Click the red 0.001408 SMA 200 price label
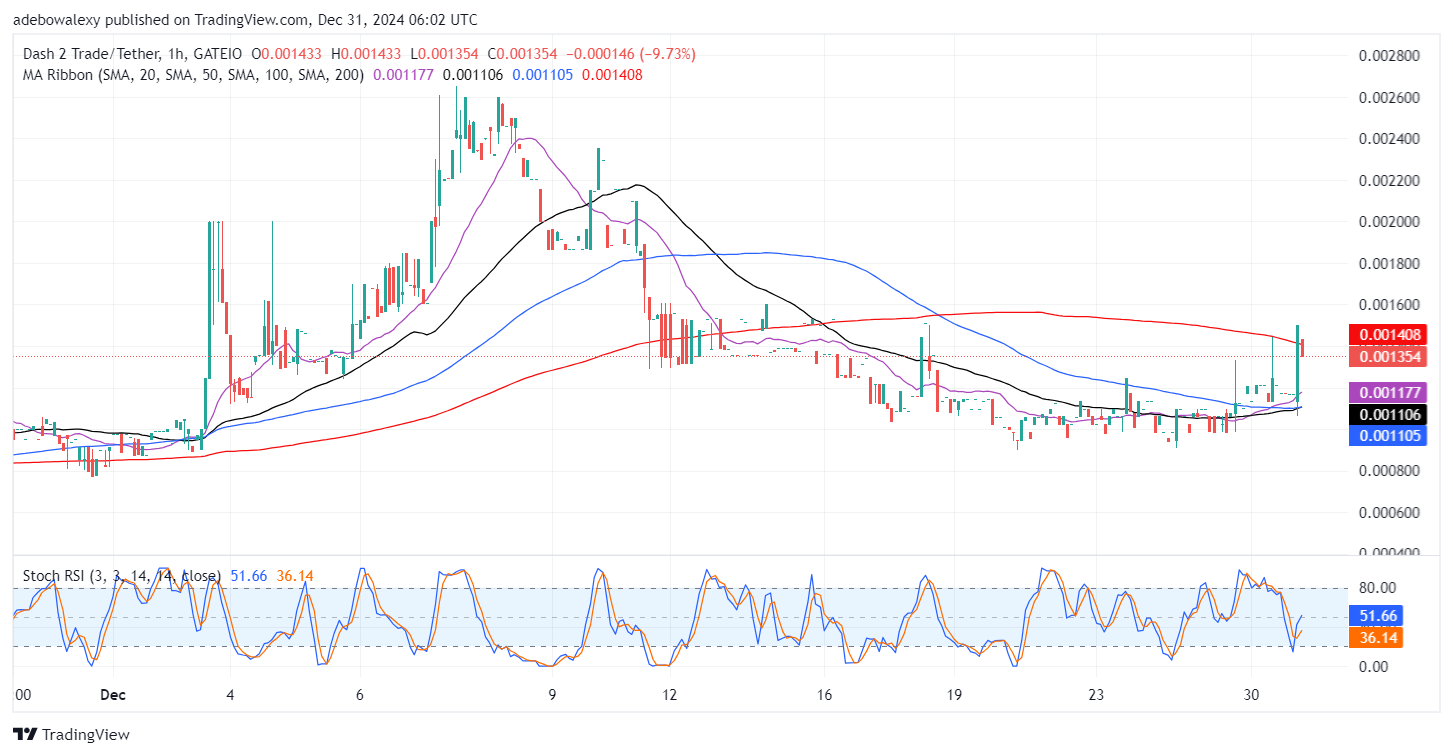 click(x=1388, y=334)
